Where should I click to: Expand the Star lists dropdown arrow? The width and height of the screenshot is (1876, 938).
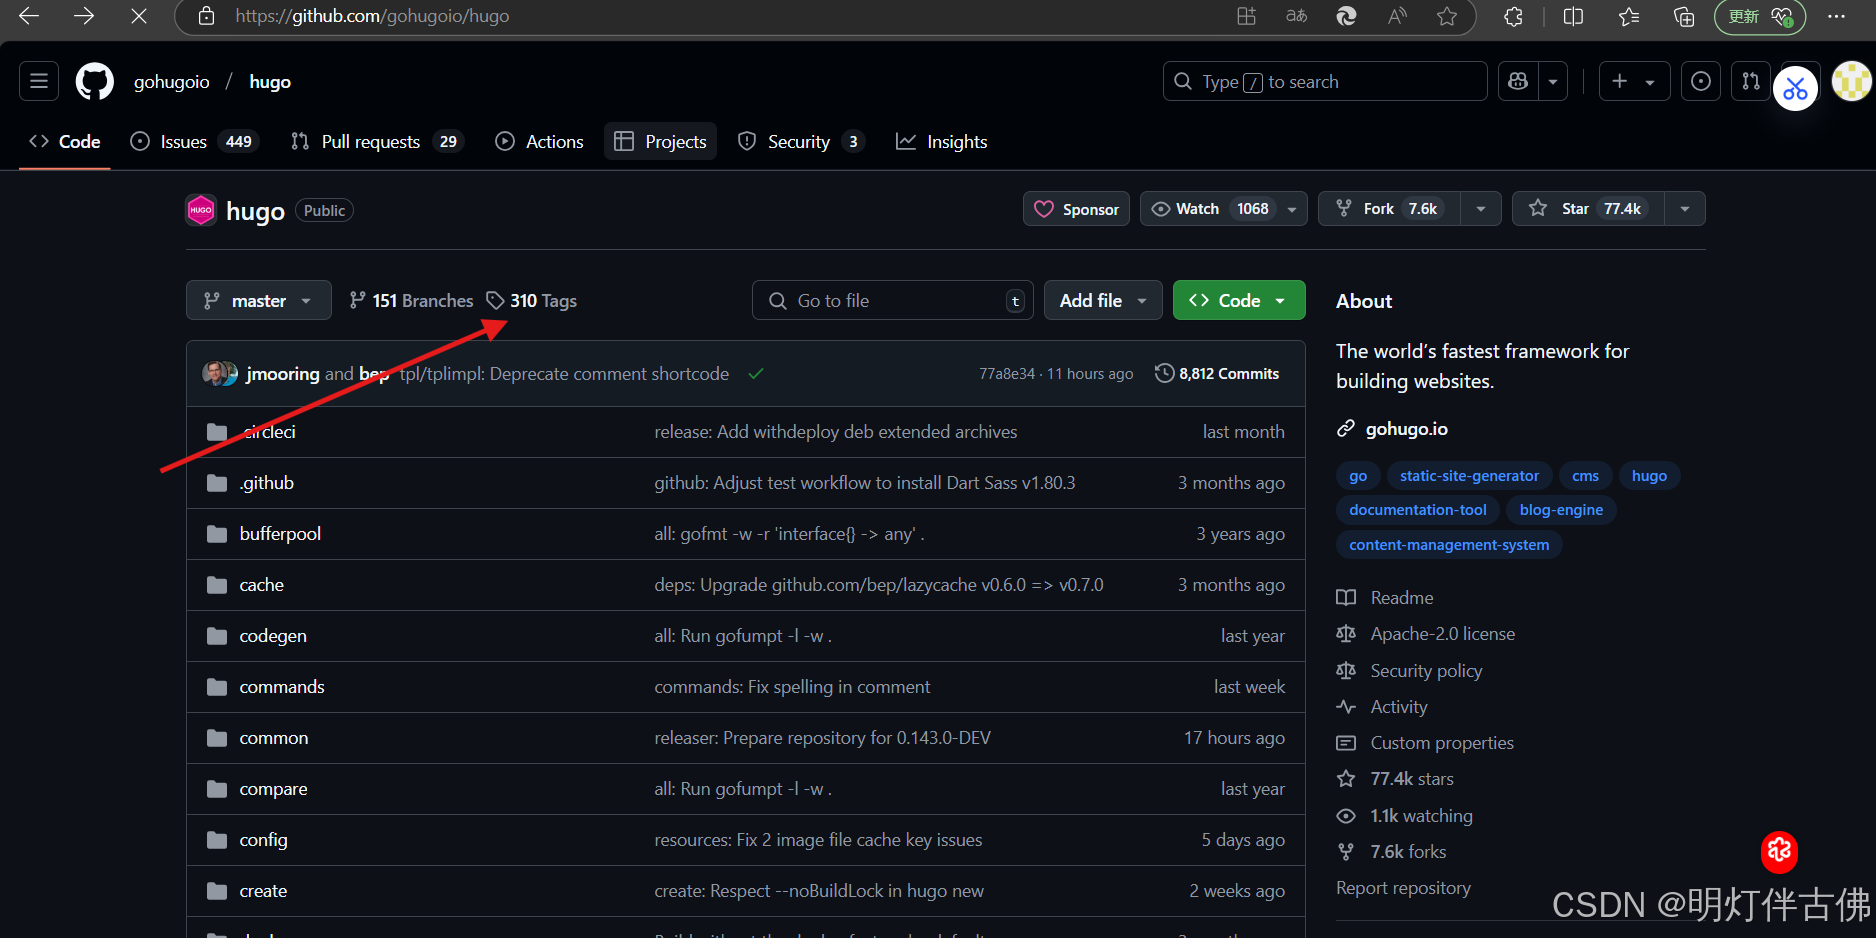(x=1685, y=209)
